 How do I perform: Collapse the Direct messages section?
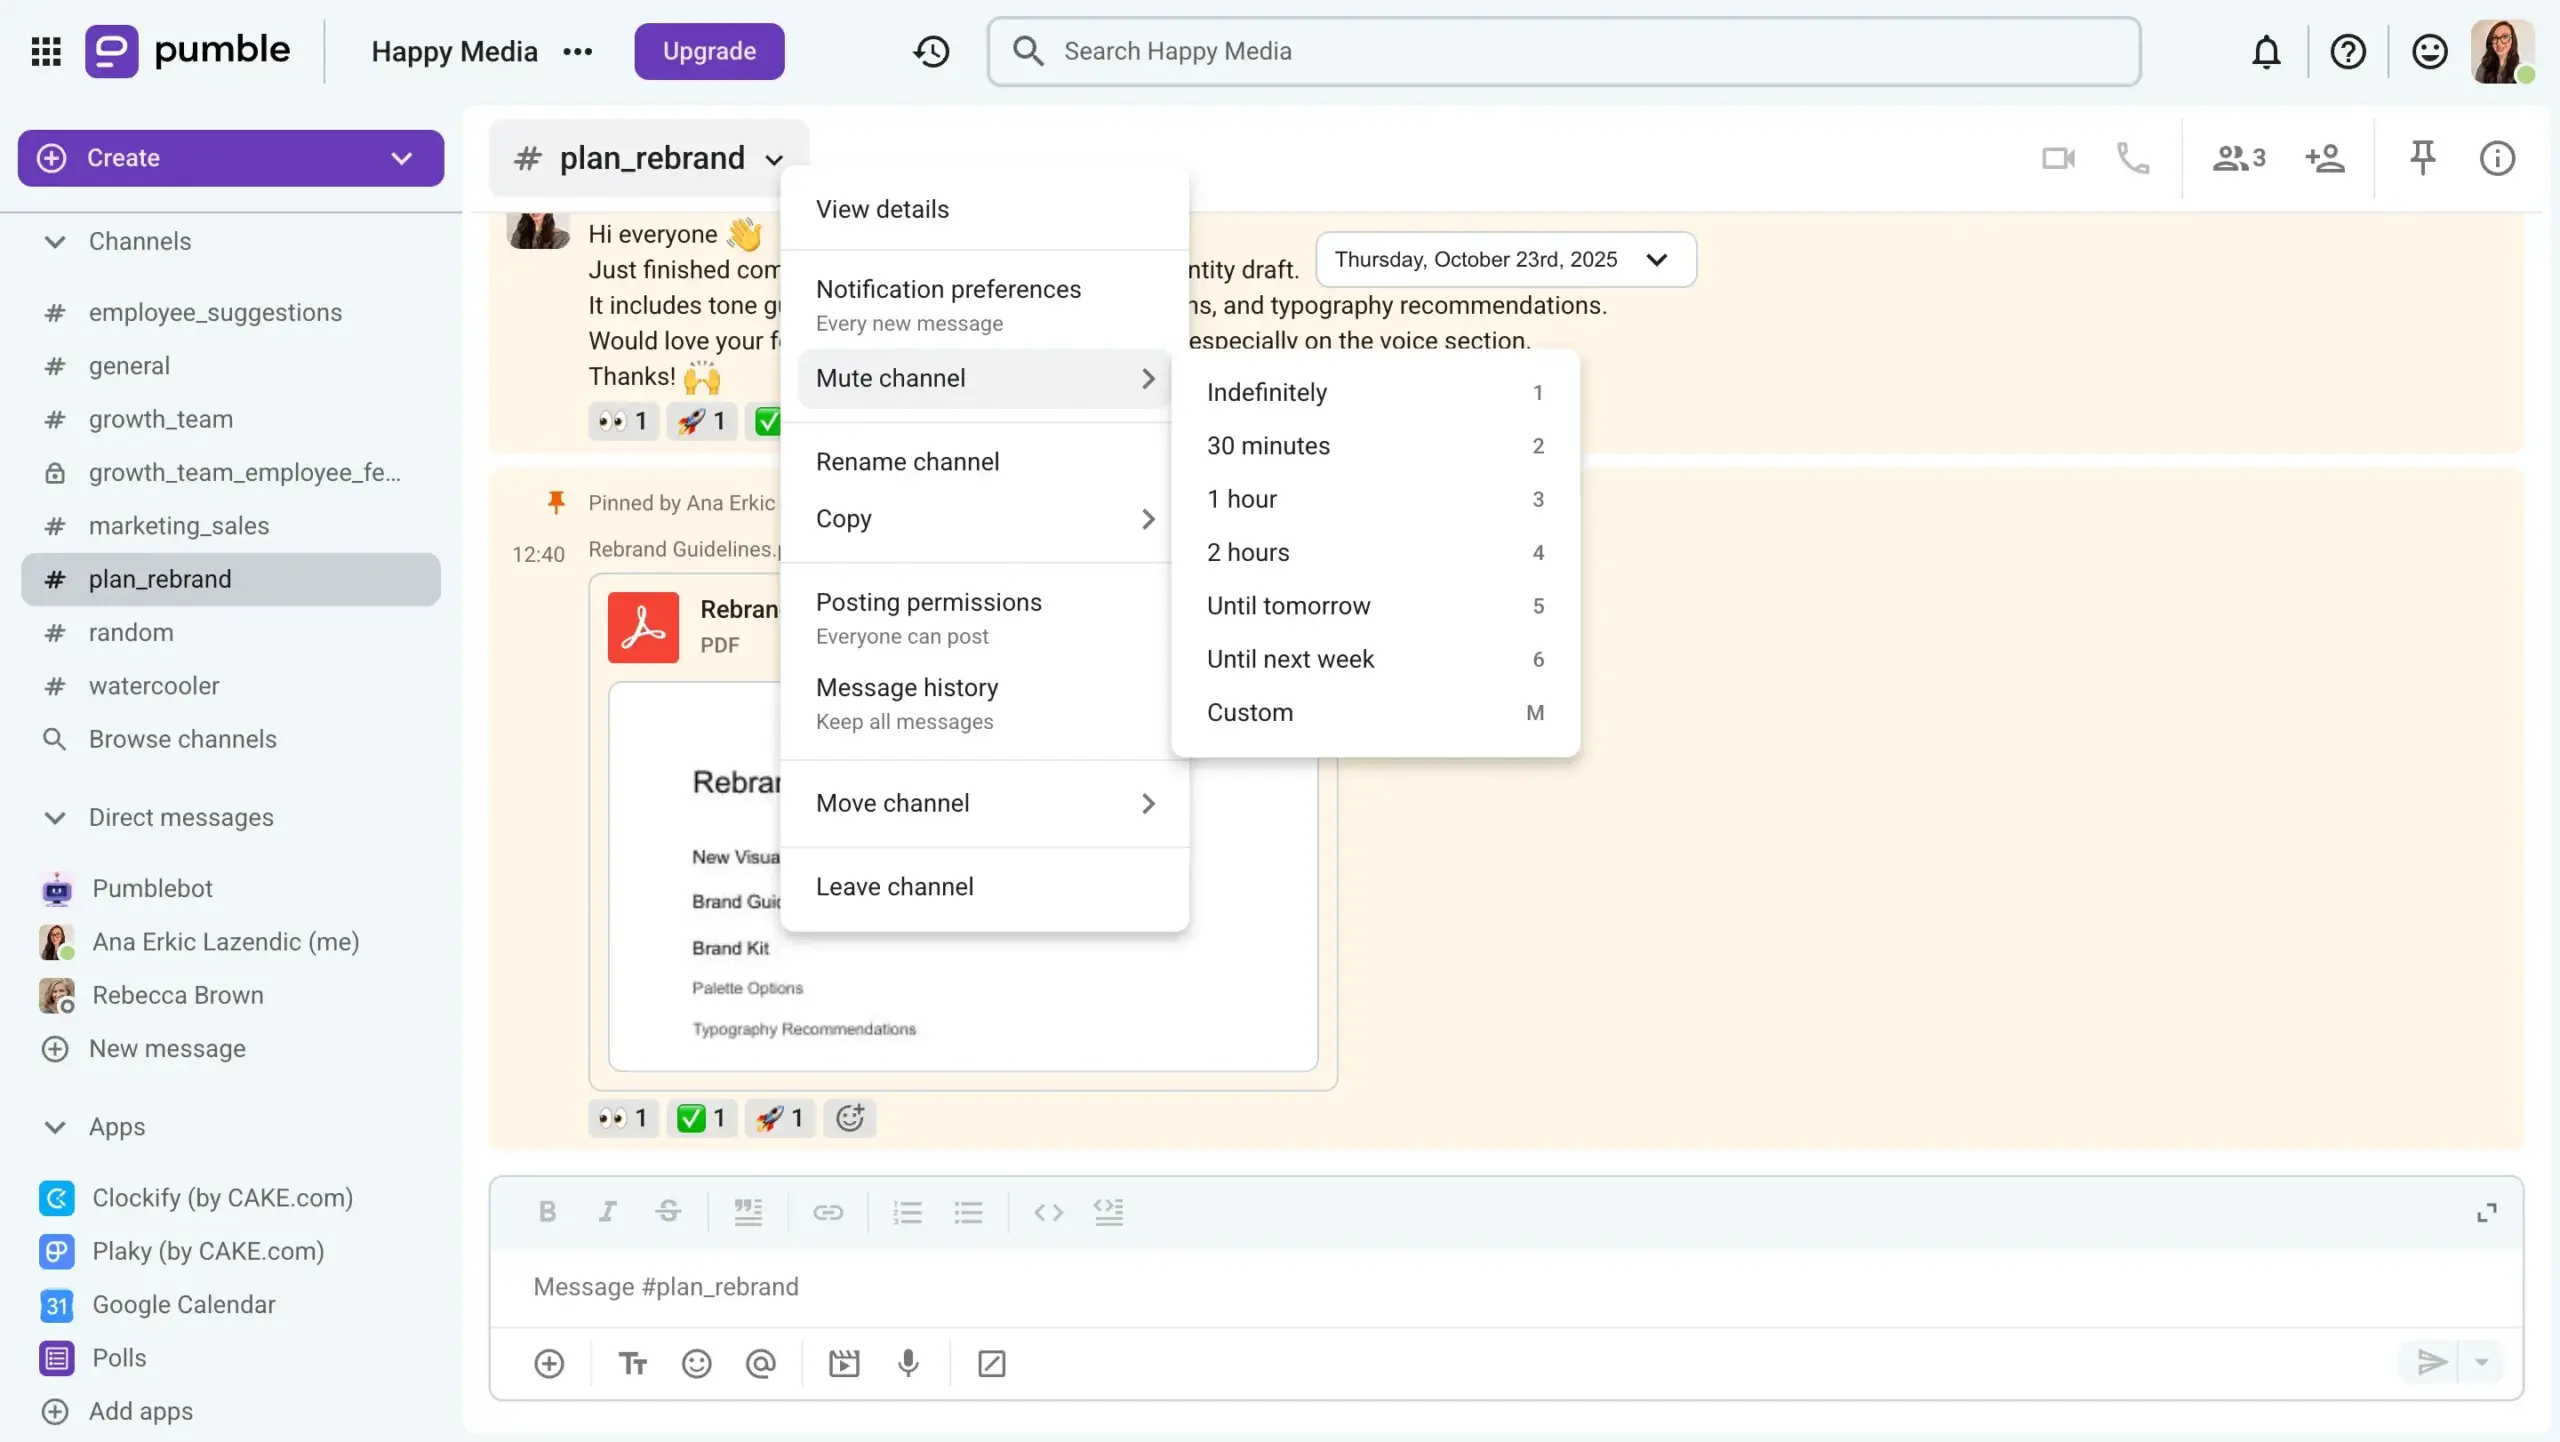(55, 817)
